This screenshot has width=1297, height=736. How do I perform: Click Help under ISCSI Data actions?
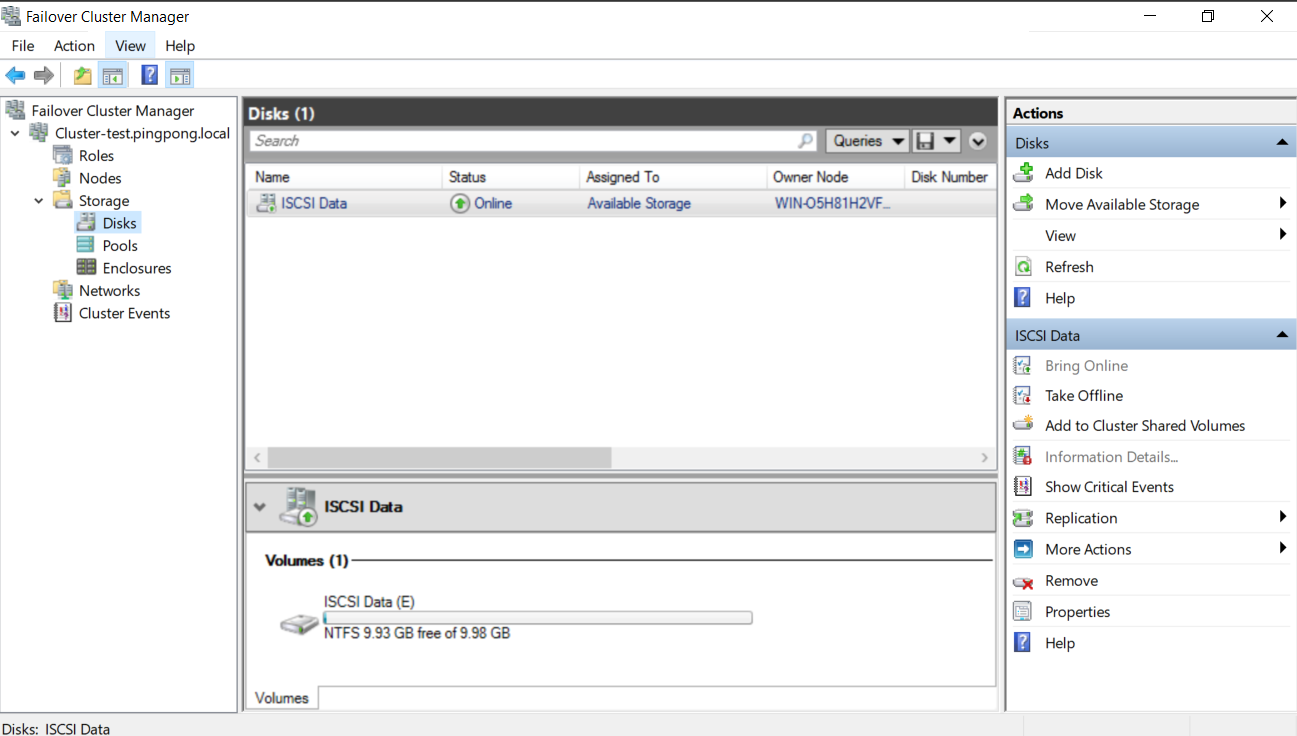point(1060,643)
